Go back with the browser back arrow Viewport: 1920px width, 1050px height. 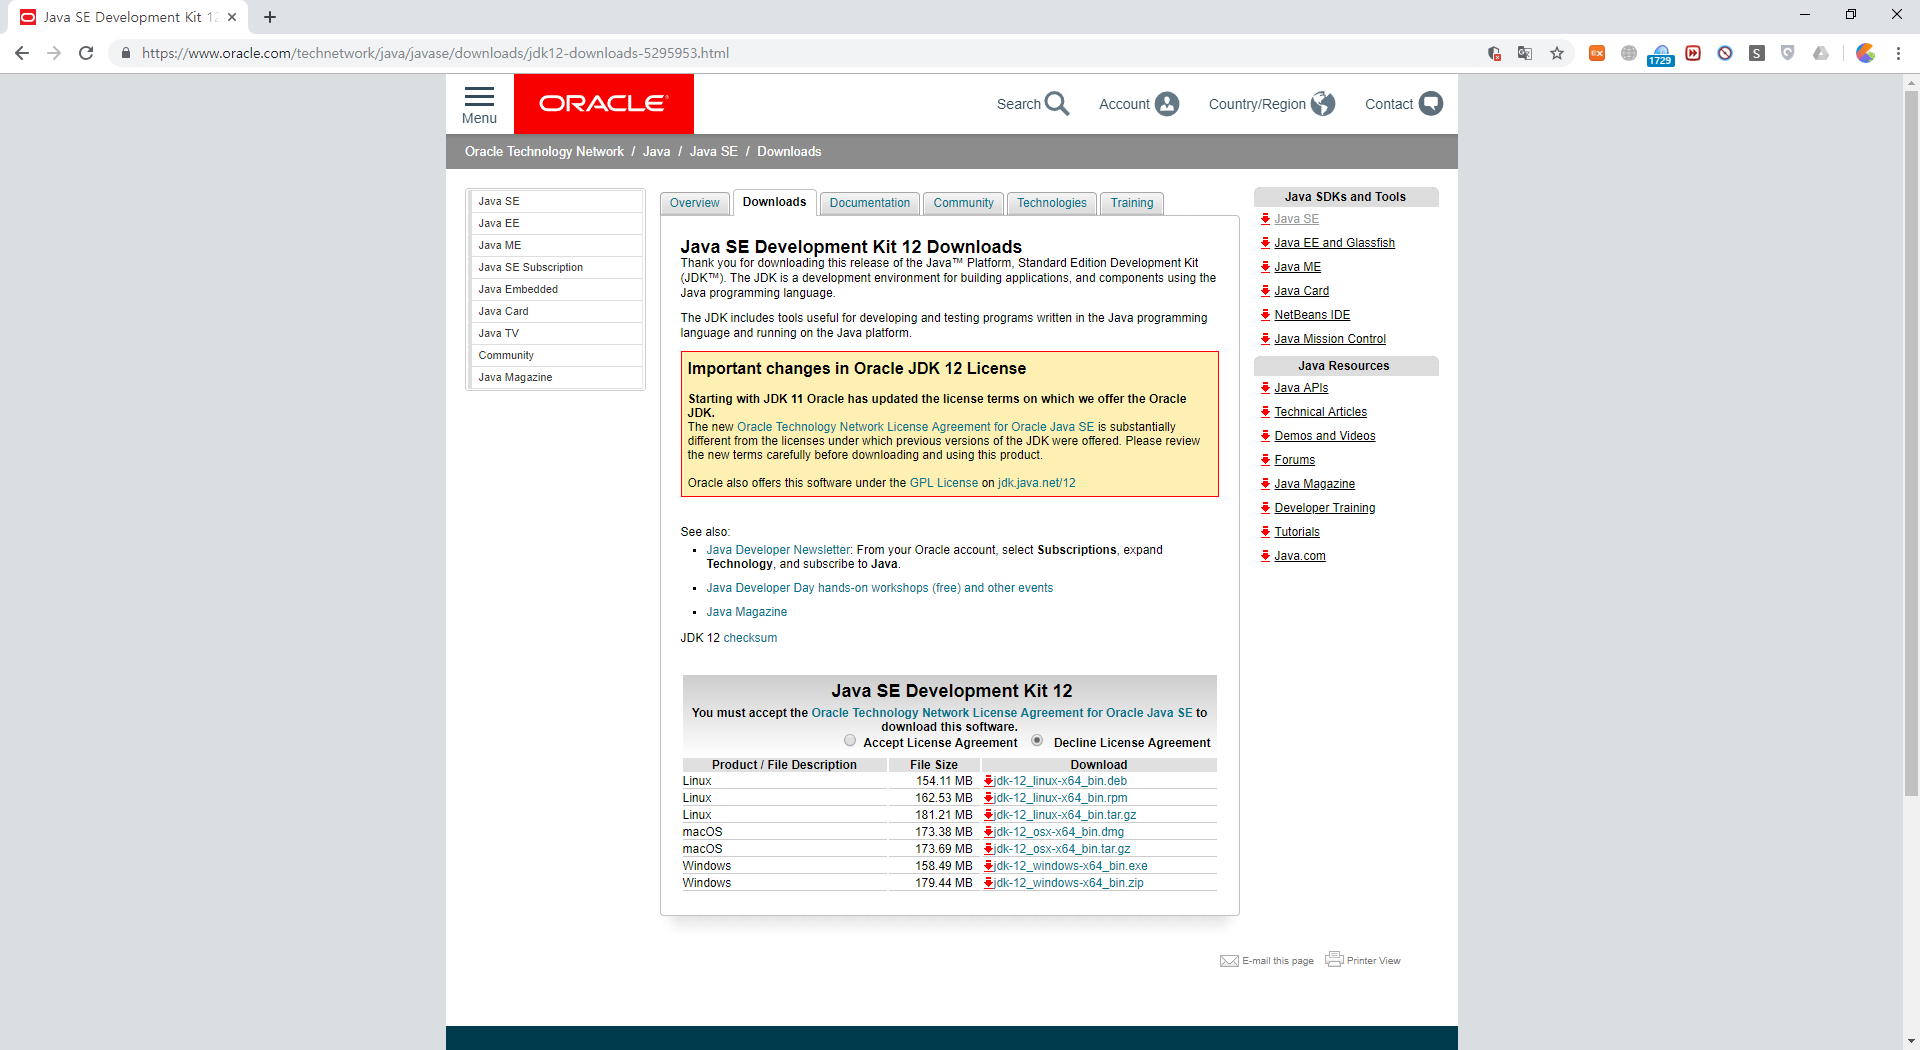tap(22, 53)
